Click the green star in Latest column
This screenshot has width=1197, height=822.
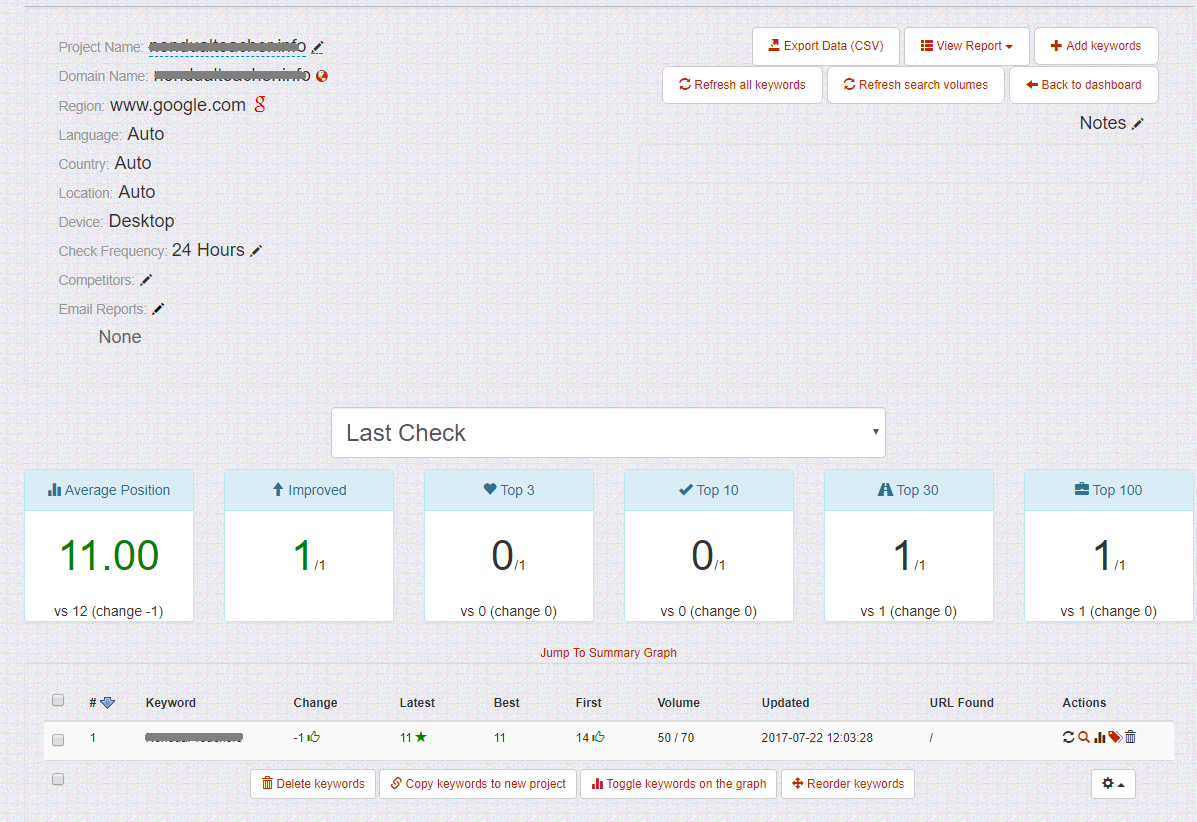421,737
